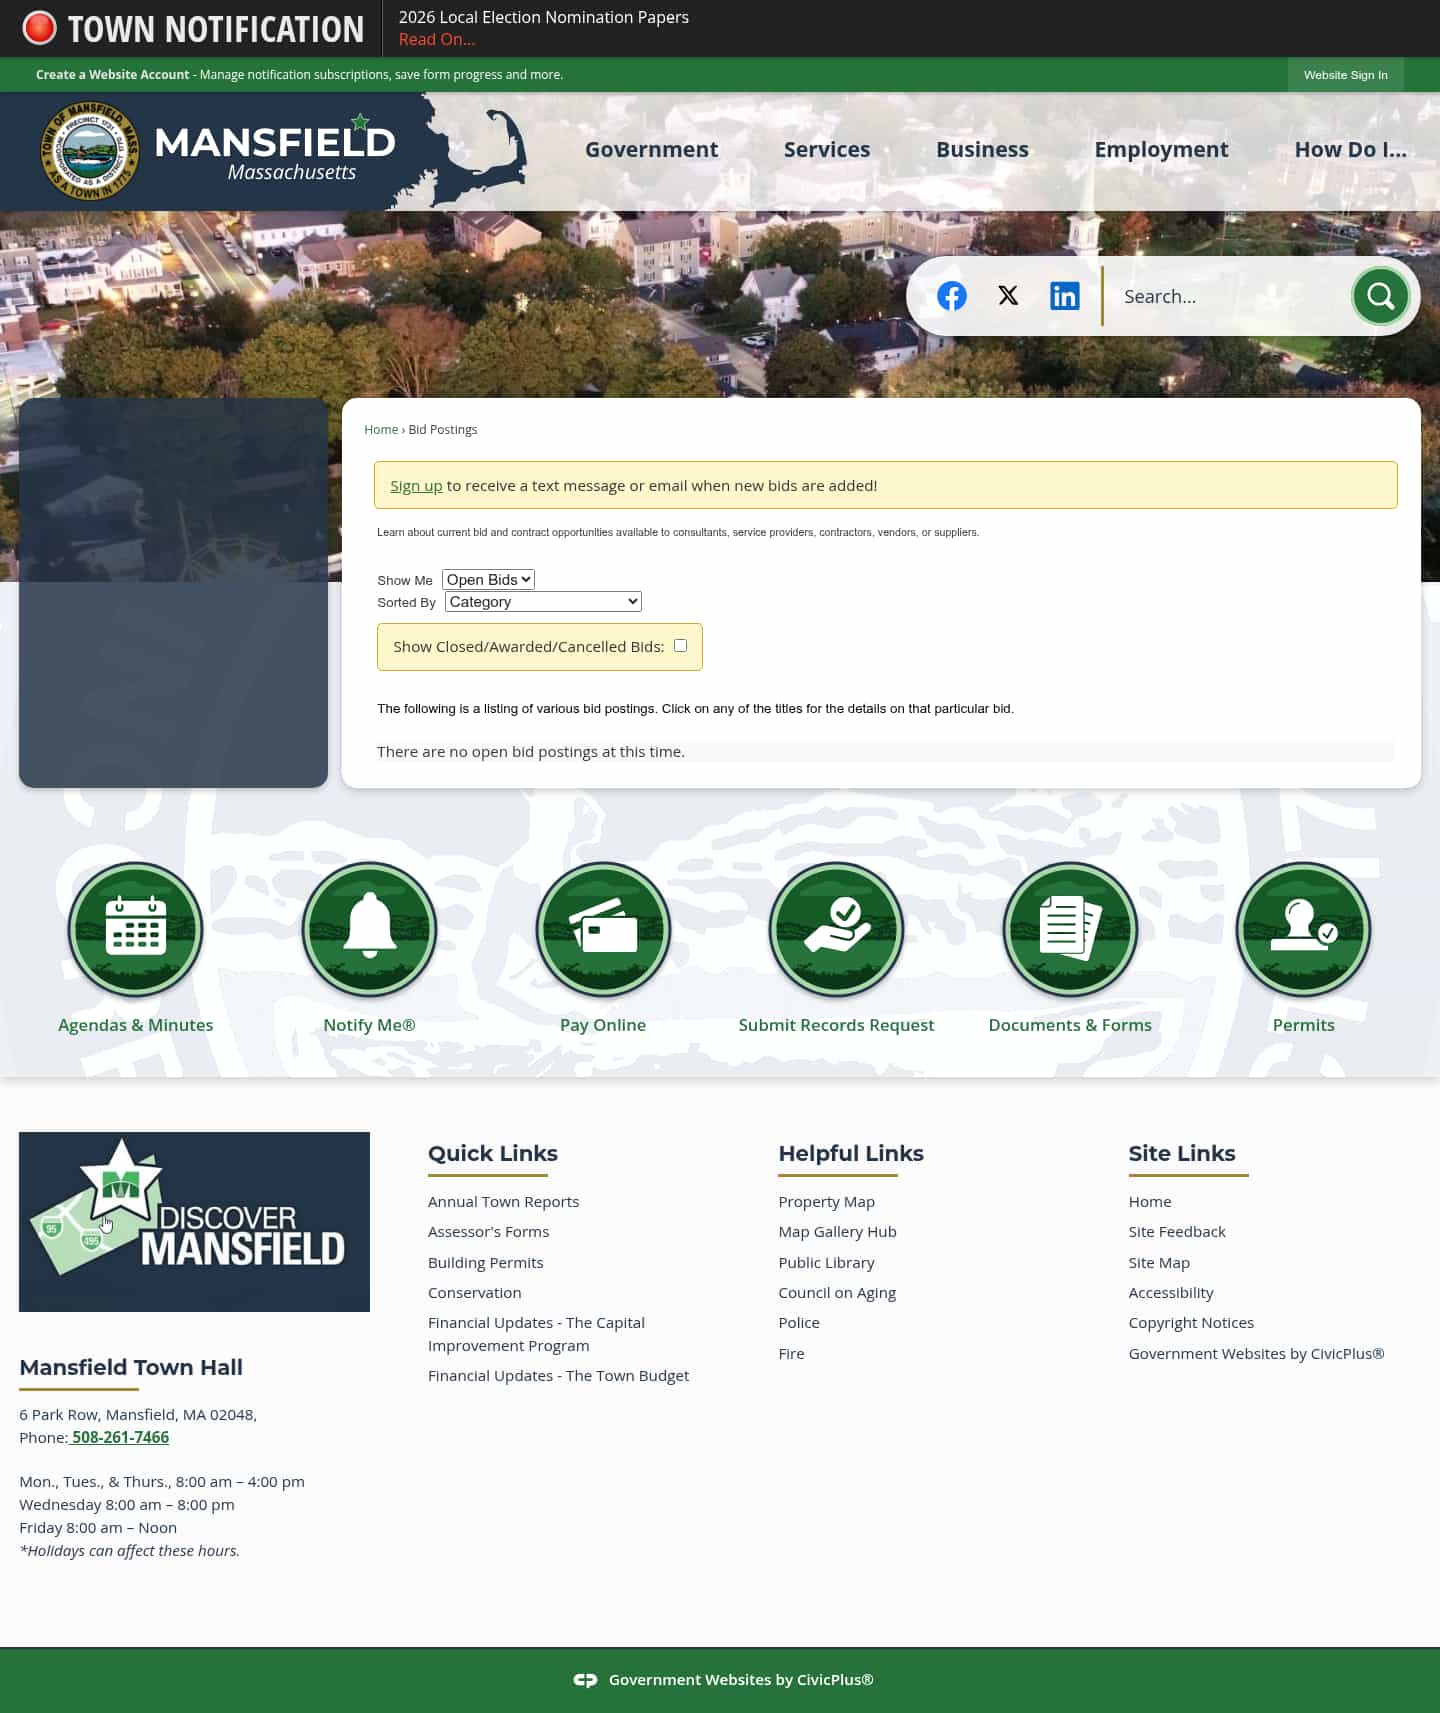Open the Site Feedback link
The image size is (1440, 1713).
coord(1177,1232)
